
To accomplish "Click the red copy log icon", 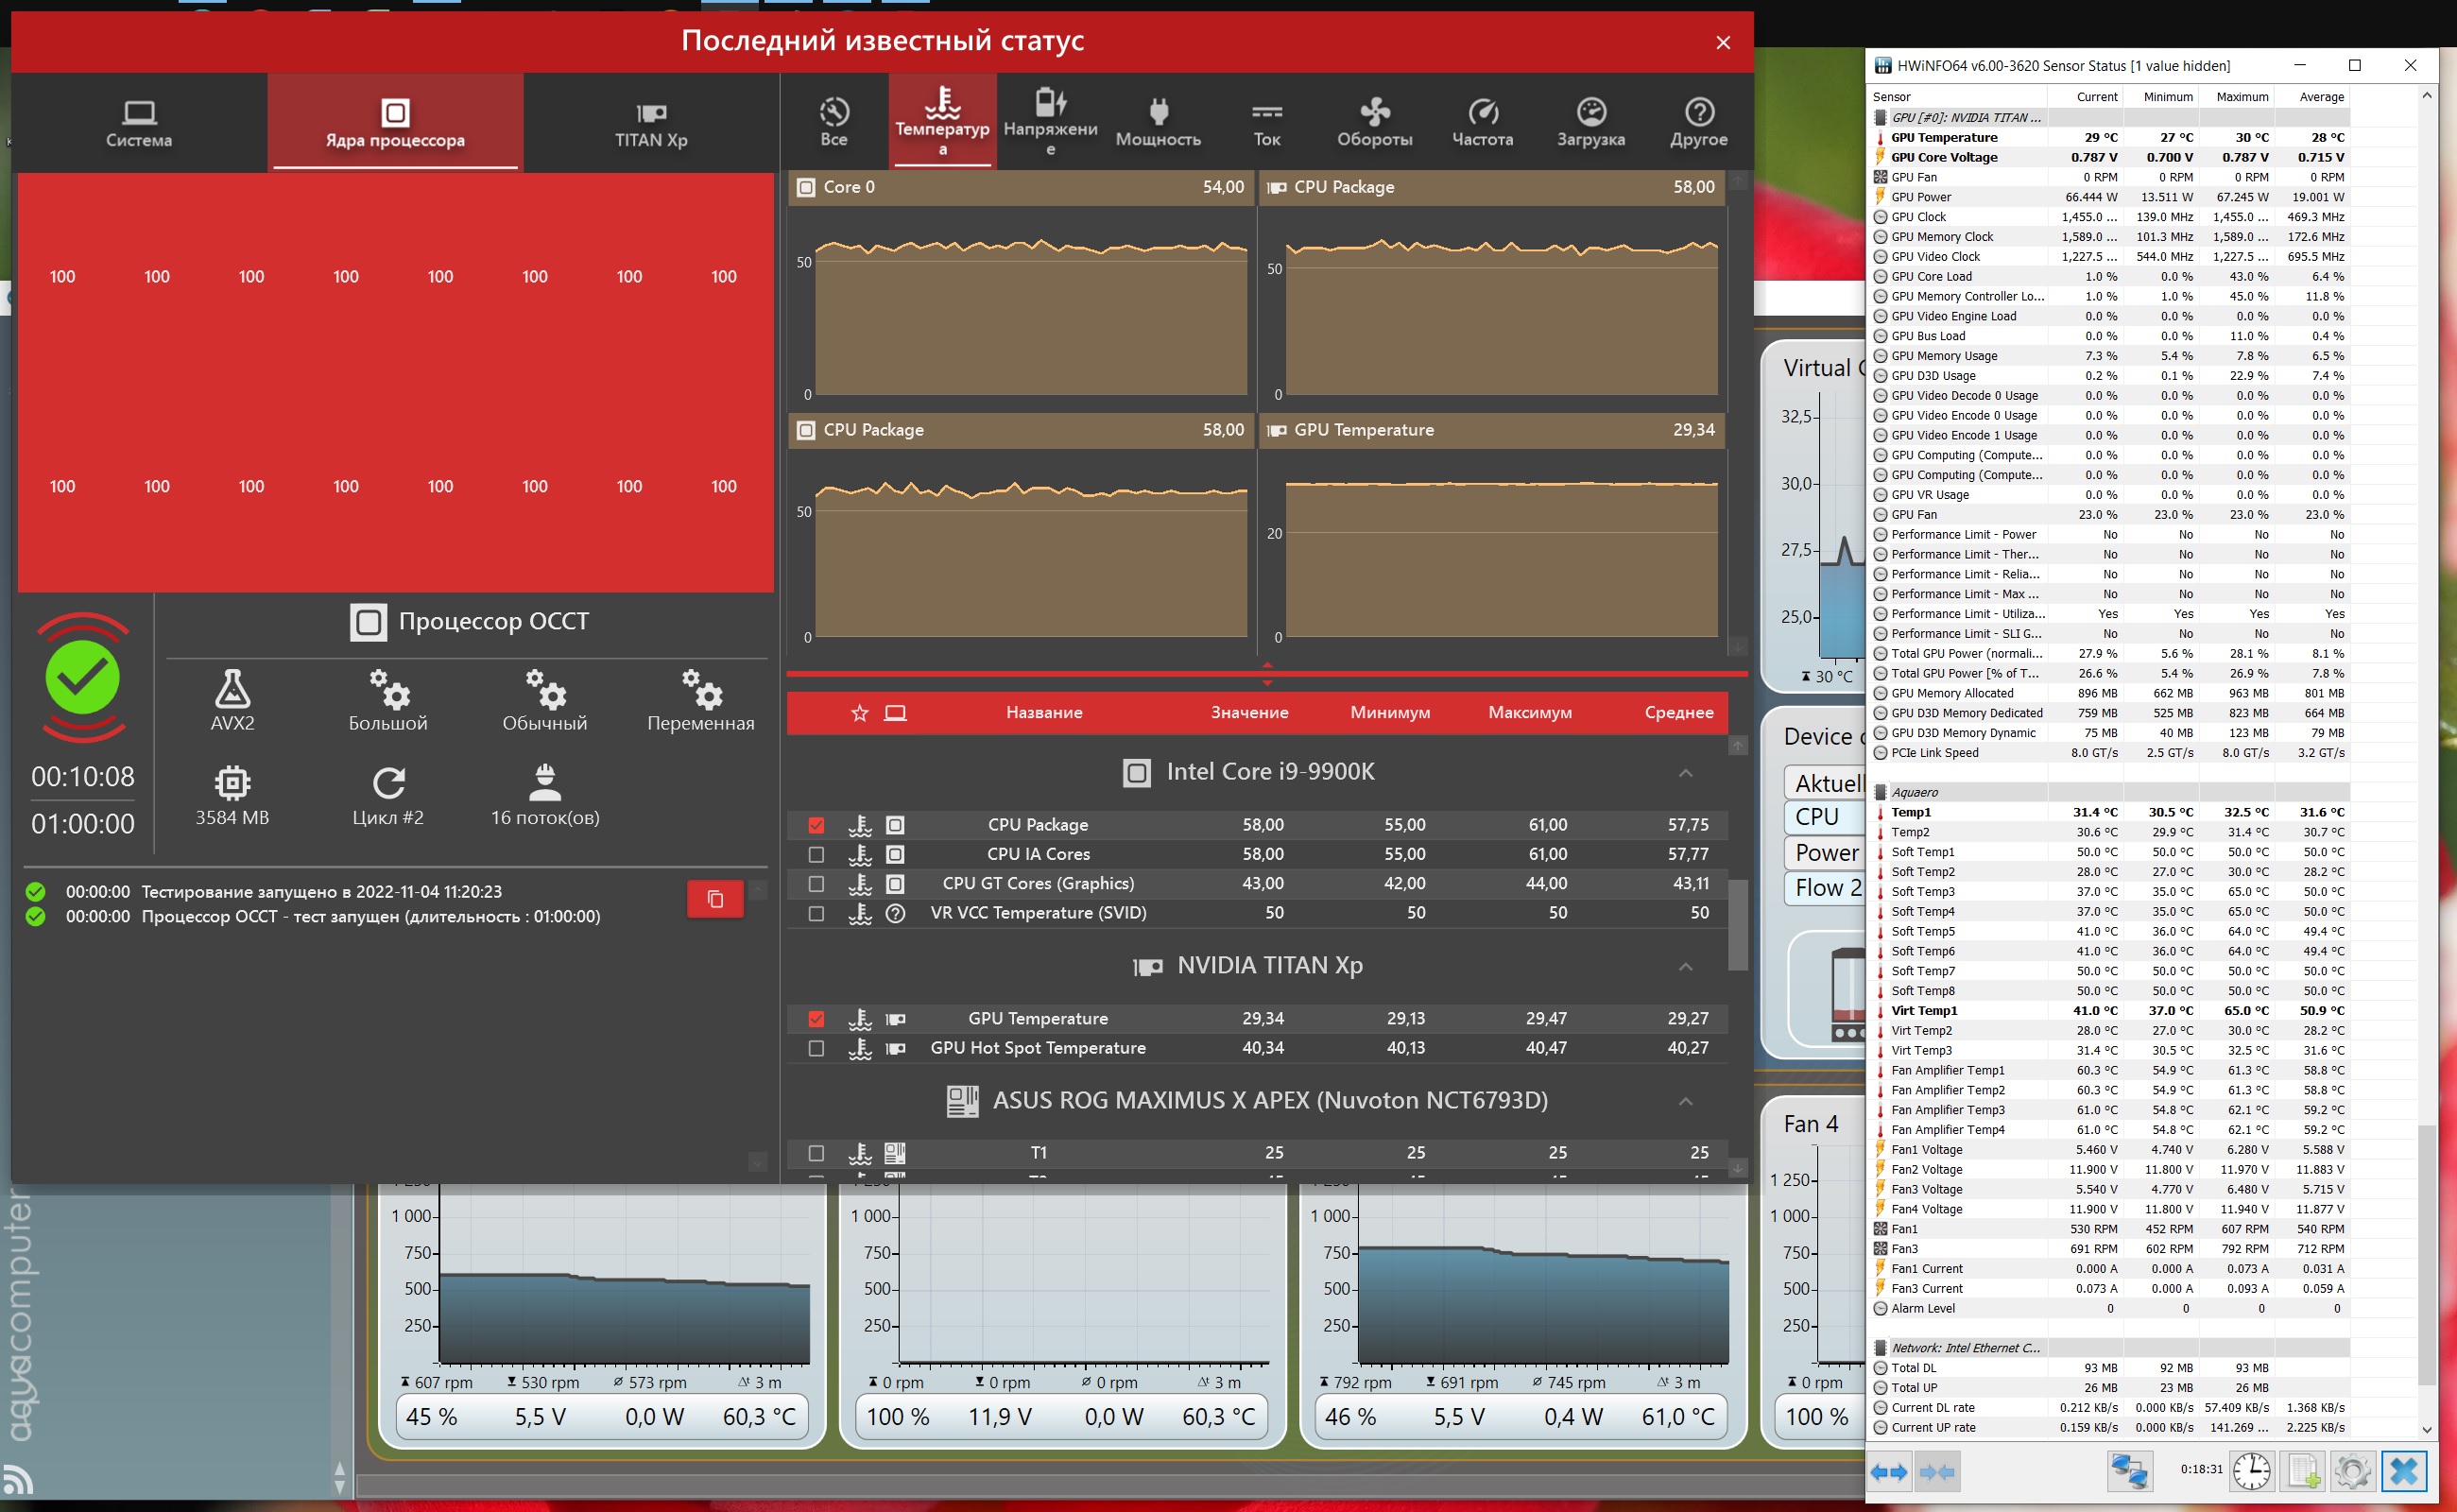I will (715, 898).
